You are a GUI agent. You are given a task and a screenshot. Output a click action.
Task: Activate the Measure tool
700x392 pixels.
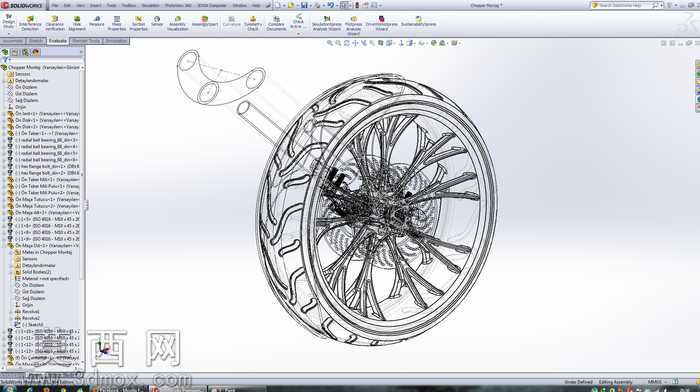tap(96, 21)
